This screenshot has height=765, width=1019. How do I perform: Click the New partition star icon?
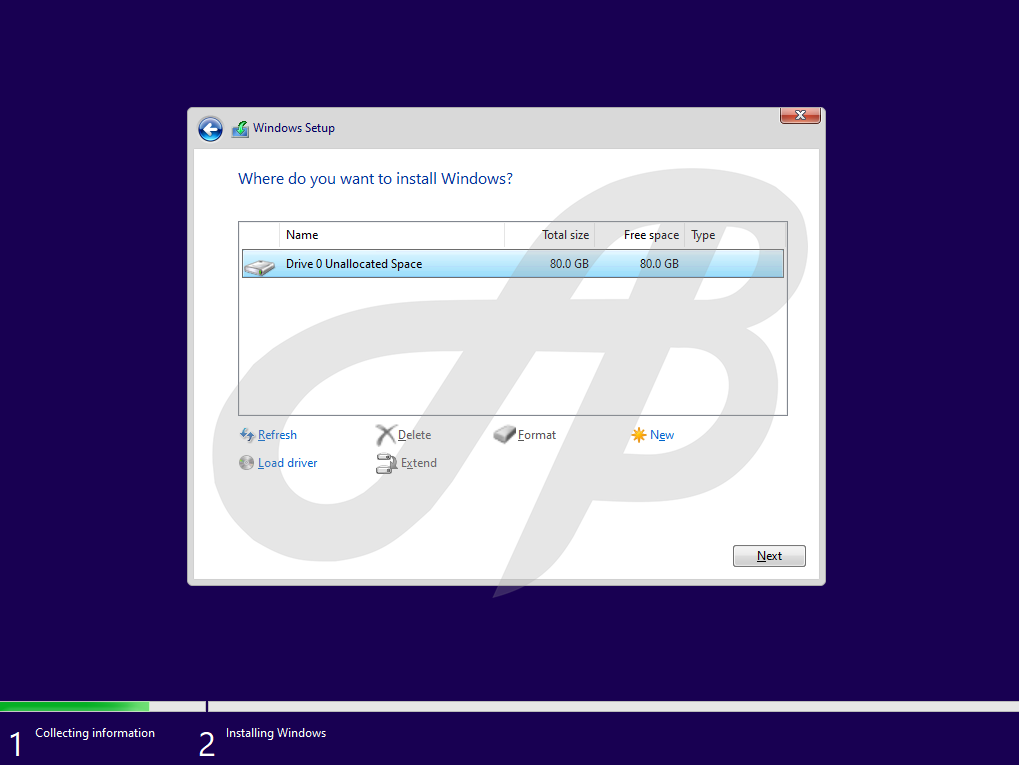click(639, 435)
